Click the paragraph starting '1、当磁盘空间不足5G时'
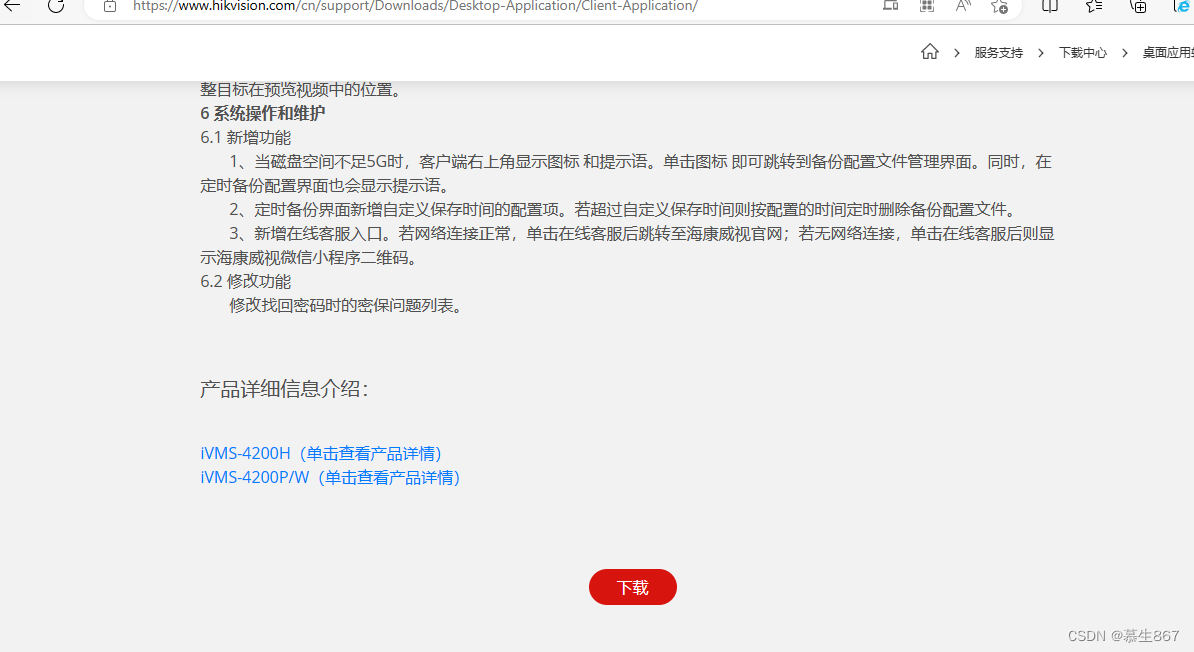The width and height of the screenshot is (1194, 652). pyautogui.click(x=626, y=174)
